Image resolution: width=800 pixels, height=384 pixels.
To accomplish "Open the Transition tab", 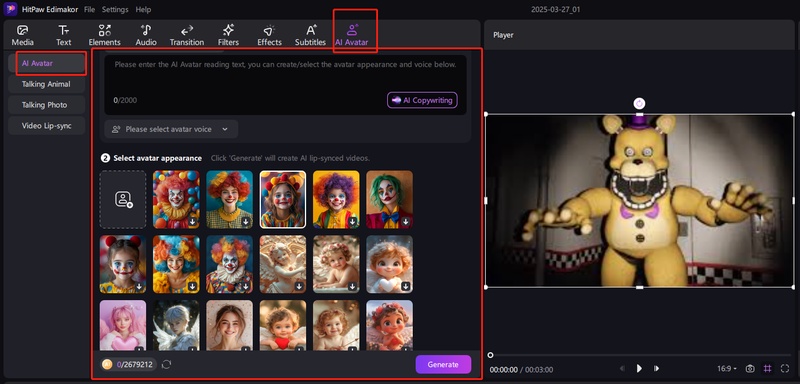I will click(187, 36).
